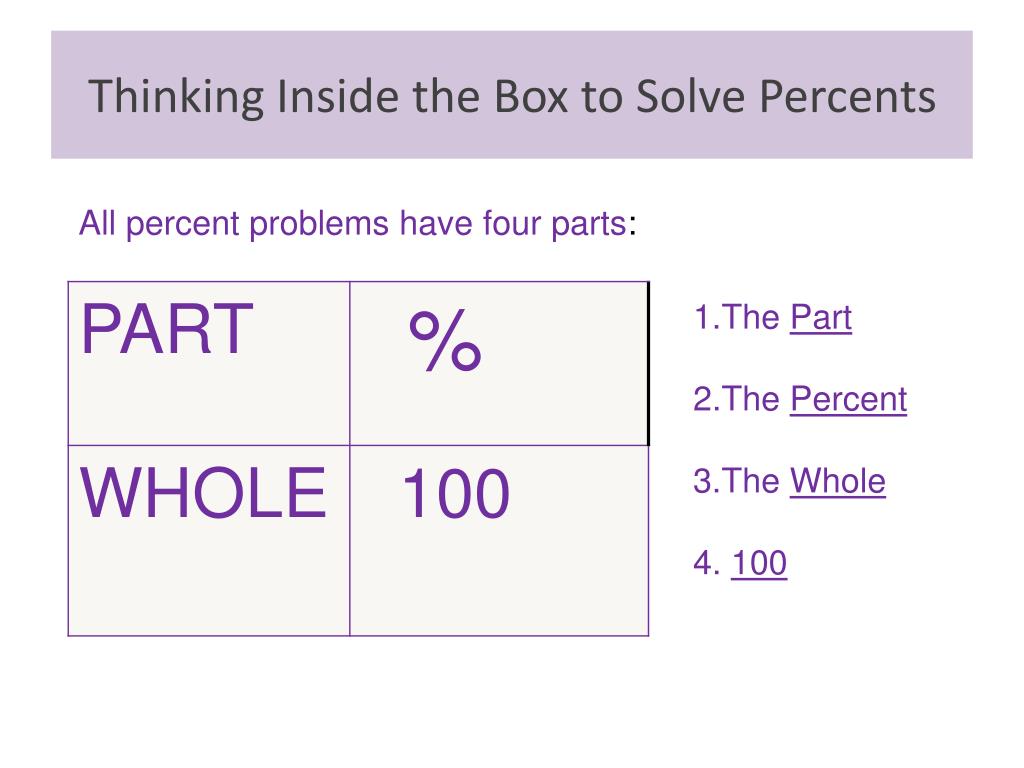
Task: Click the word 'Percents' in the title banner
Action: tap(848, 97)
